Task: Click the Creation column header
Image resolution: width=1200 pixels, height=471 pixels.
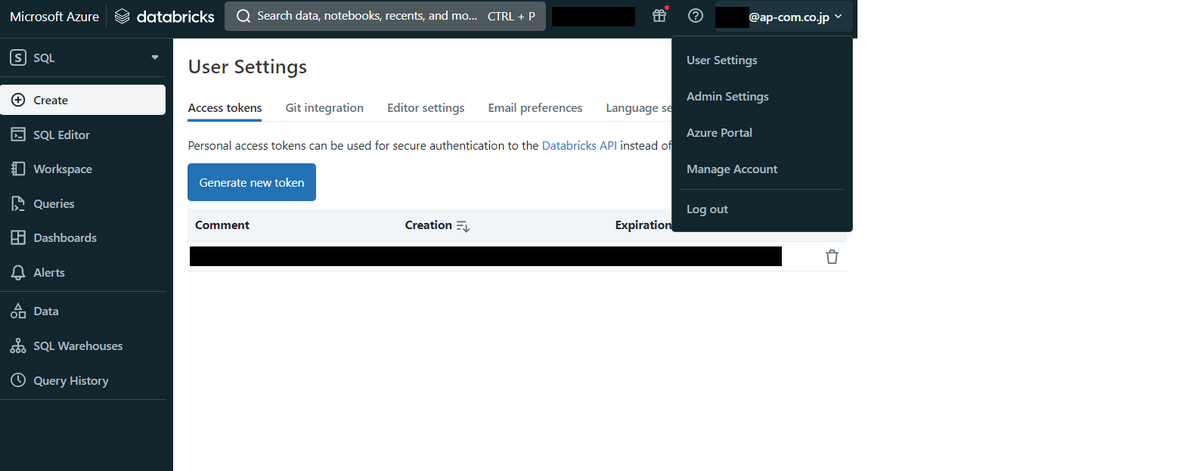Action: (x=428, y=225)
